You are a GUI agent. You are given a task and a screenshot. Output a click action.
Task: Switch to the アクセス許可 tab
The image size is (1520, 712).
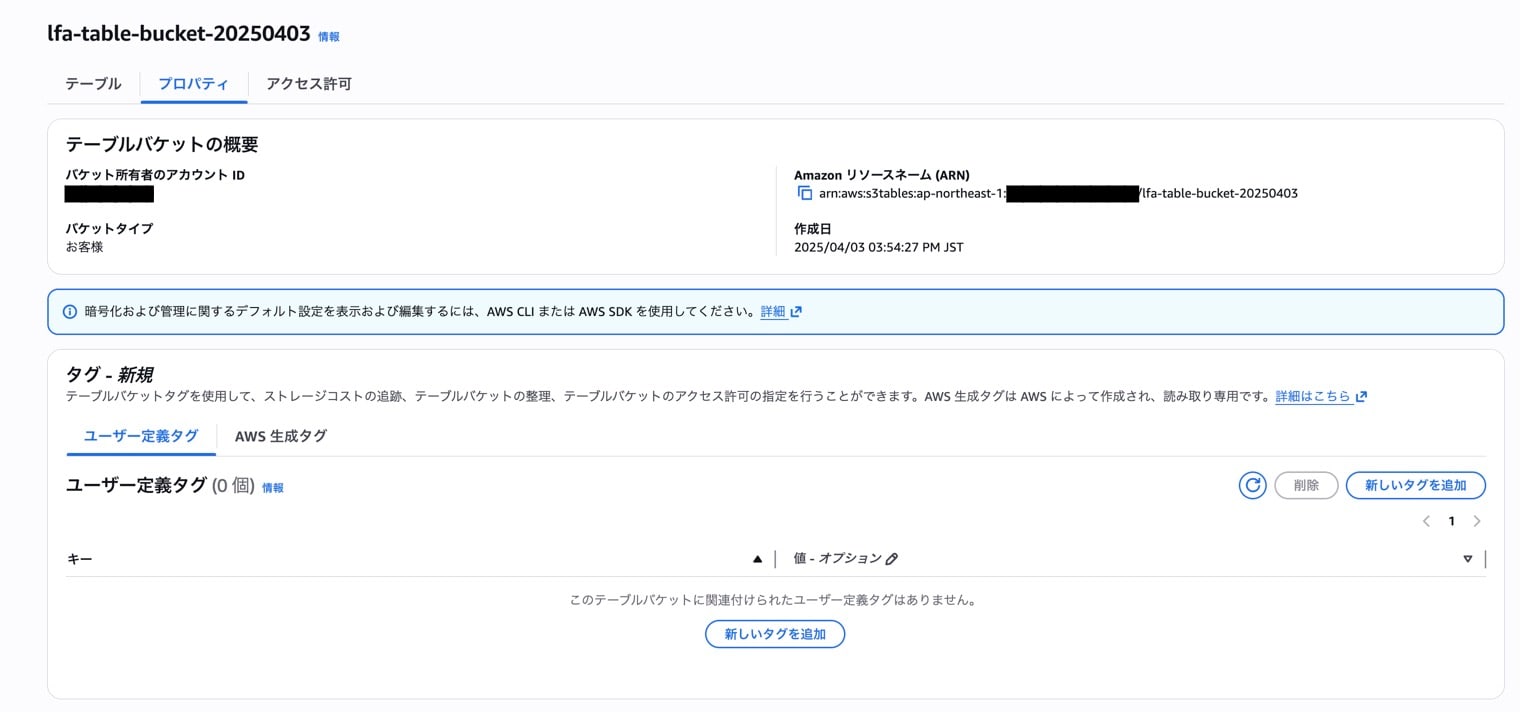[307, 84]
